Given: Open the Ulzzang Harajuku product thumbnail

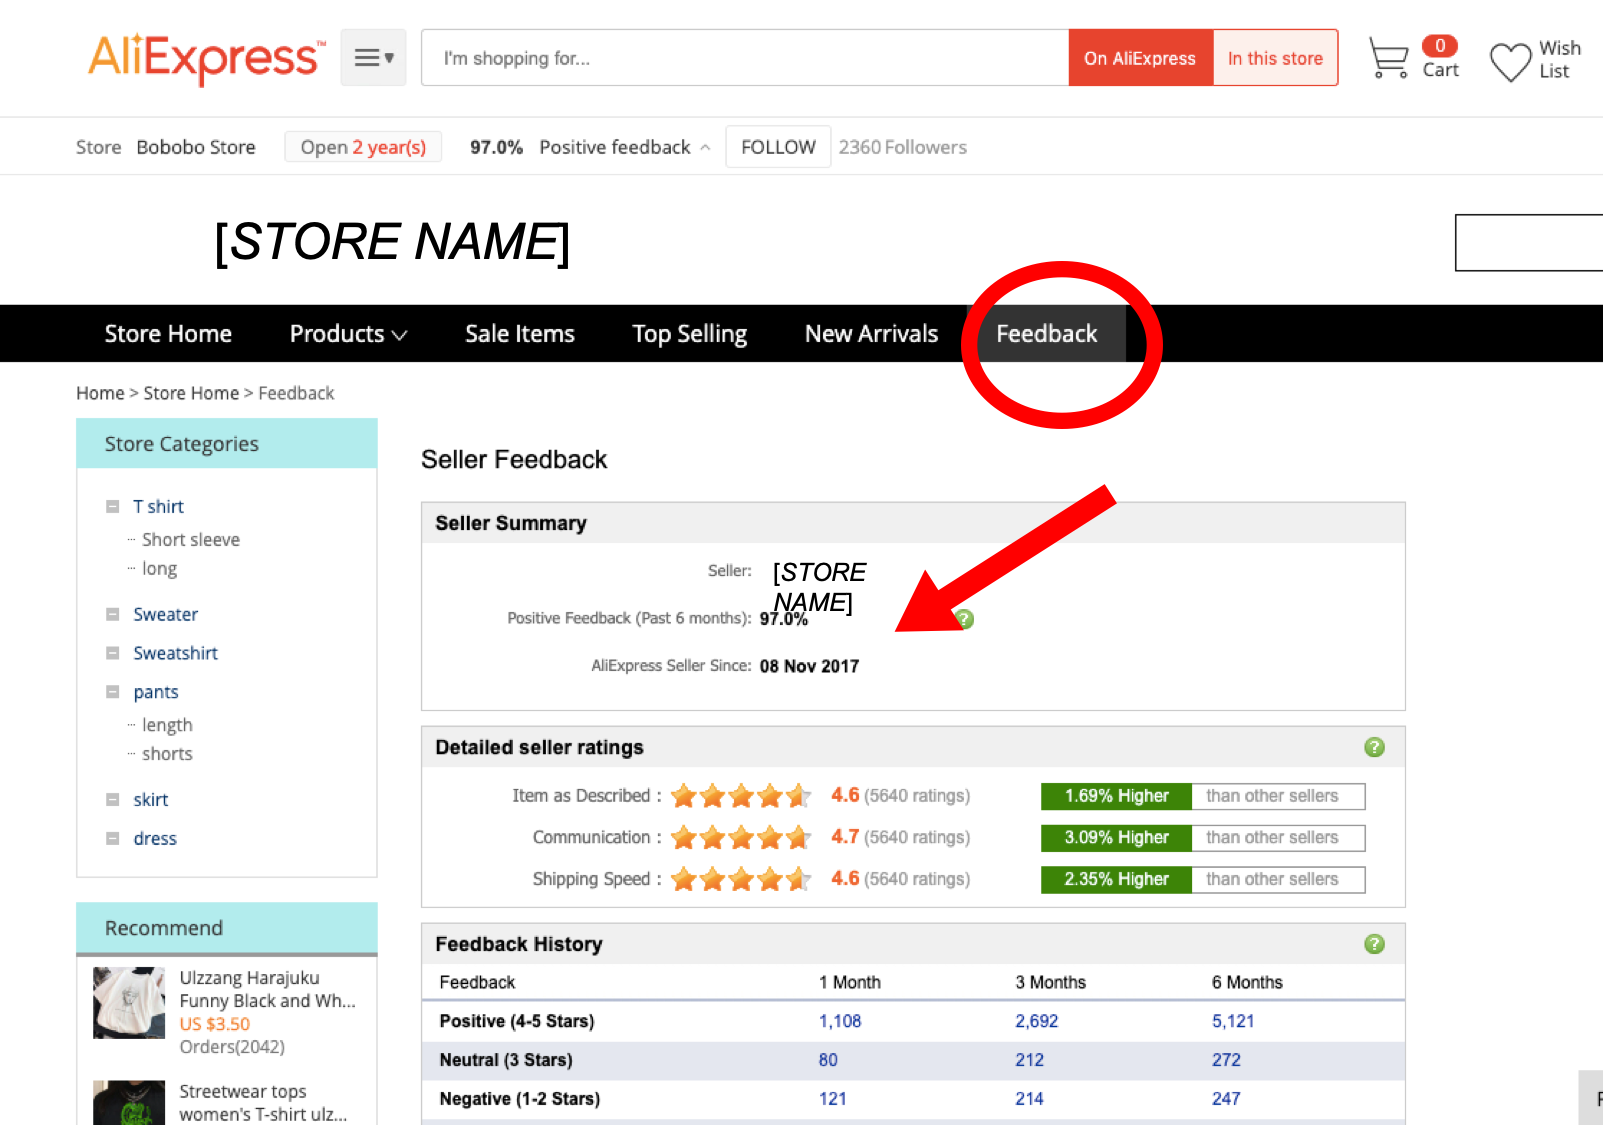Looking at the screenshot, I should click(x=129, y=1003).
